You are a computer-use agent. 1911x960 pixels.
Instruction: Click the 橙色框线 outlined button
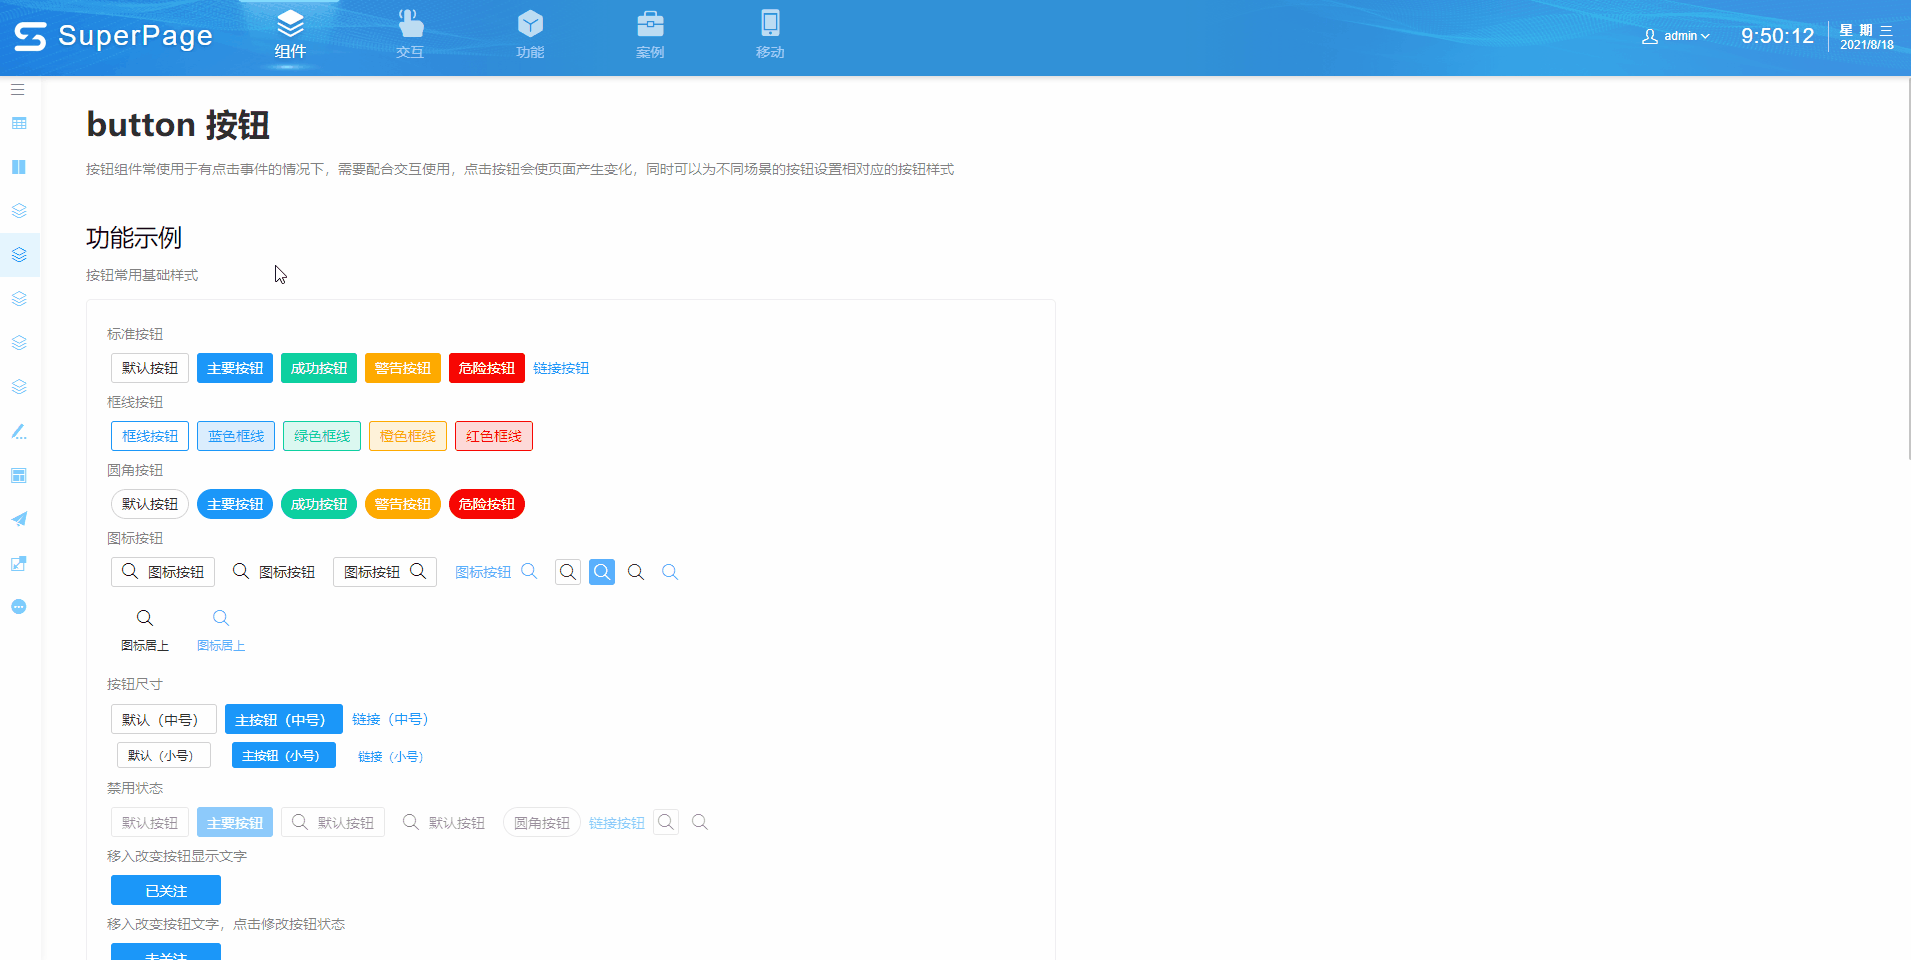(x=407, y=436)
